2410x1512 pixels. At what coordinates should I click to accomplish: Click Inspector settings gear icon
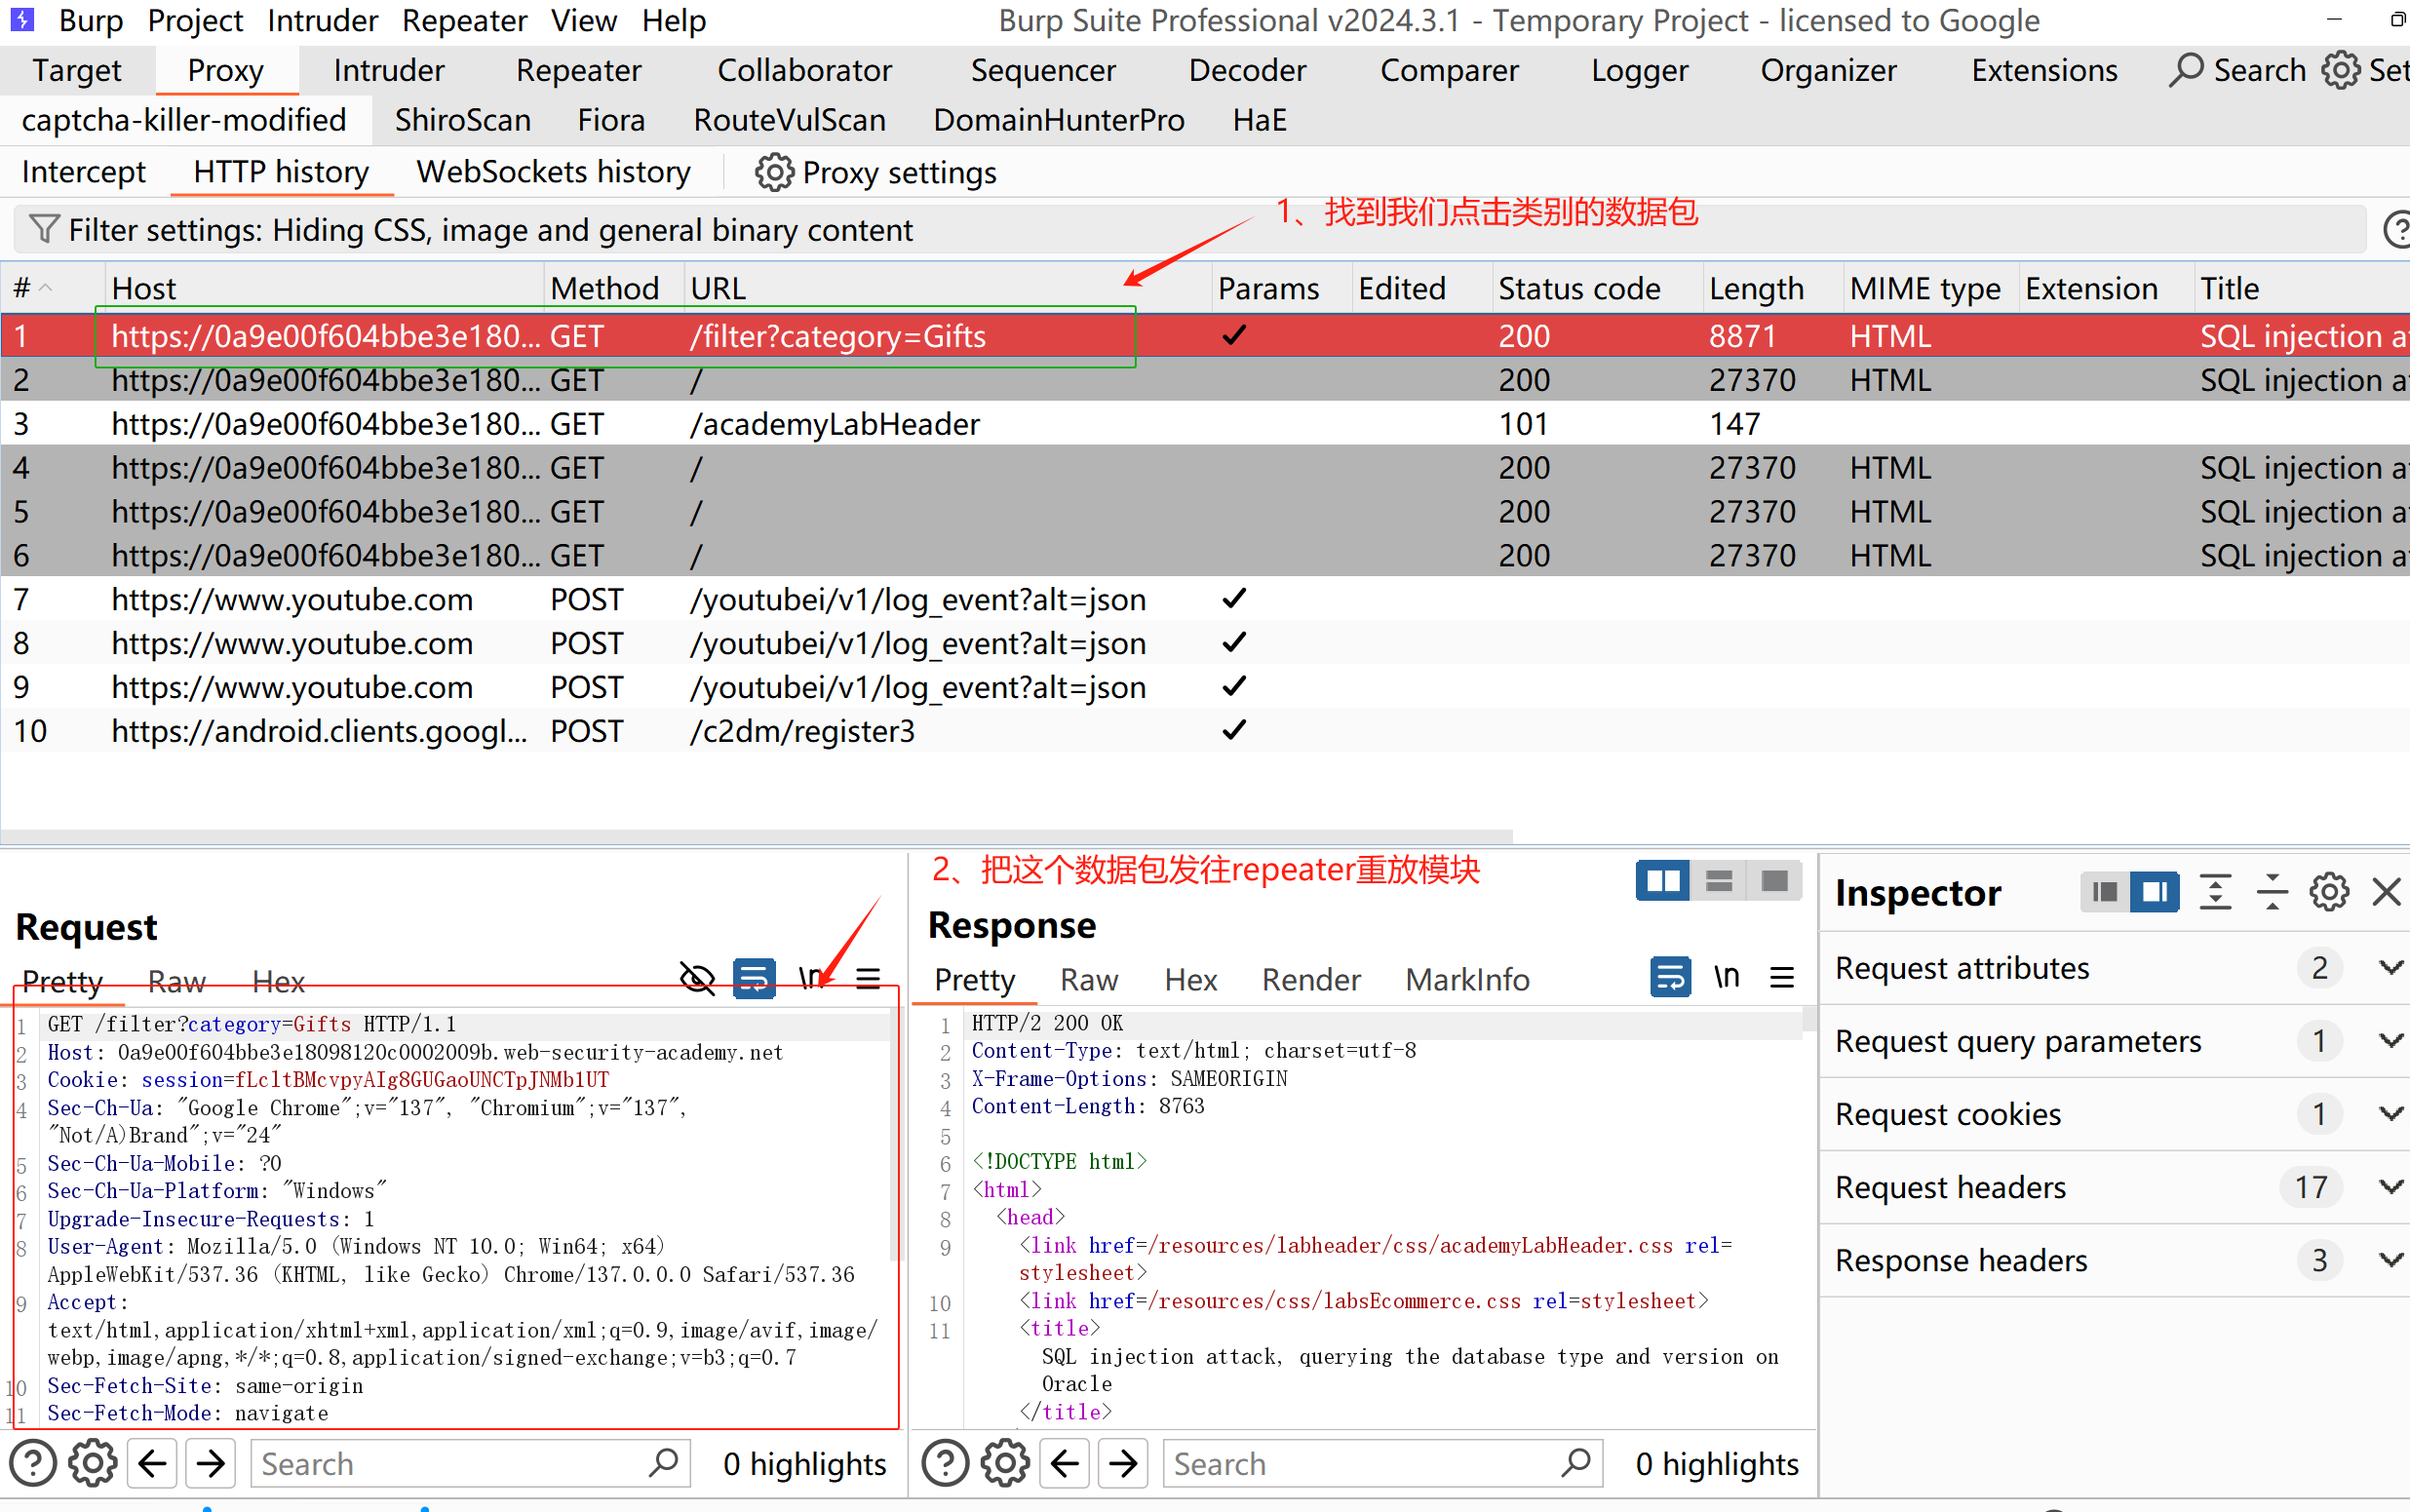pos(2328,891)
